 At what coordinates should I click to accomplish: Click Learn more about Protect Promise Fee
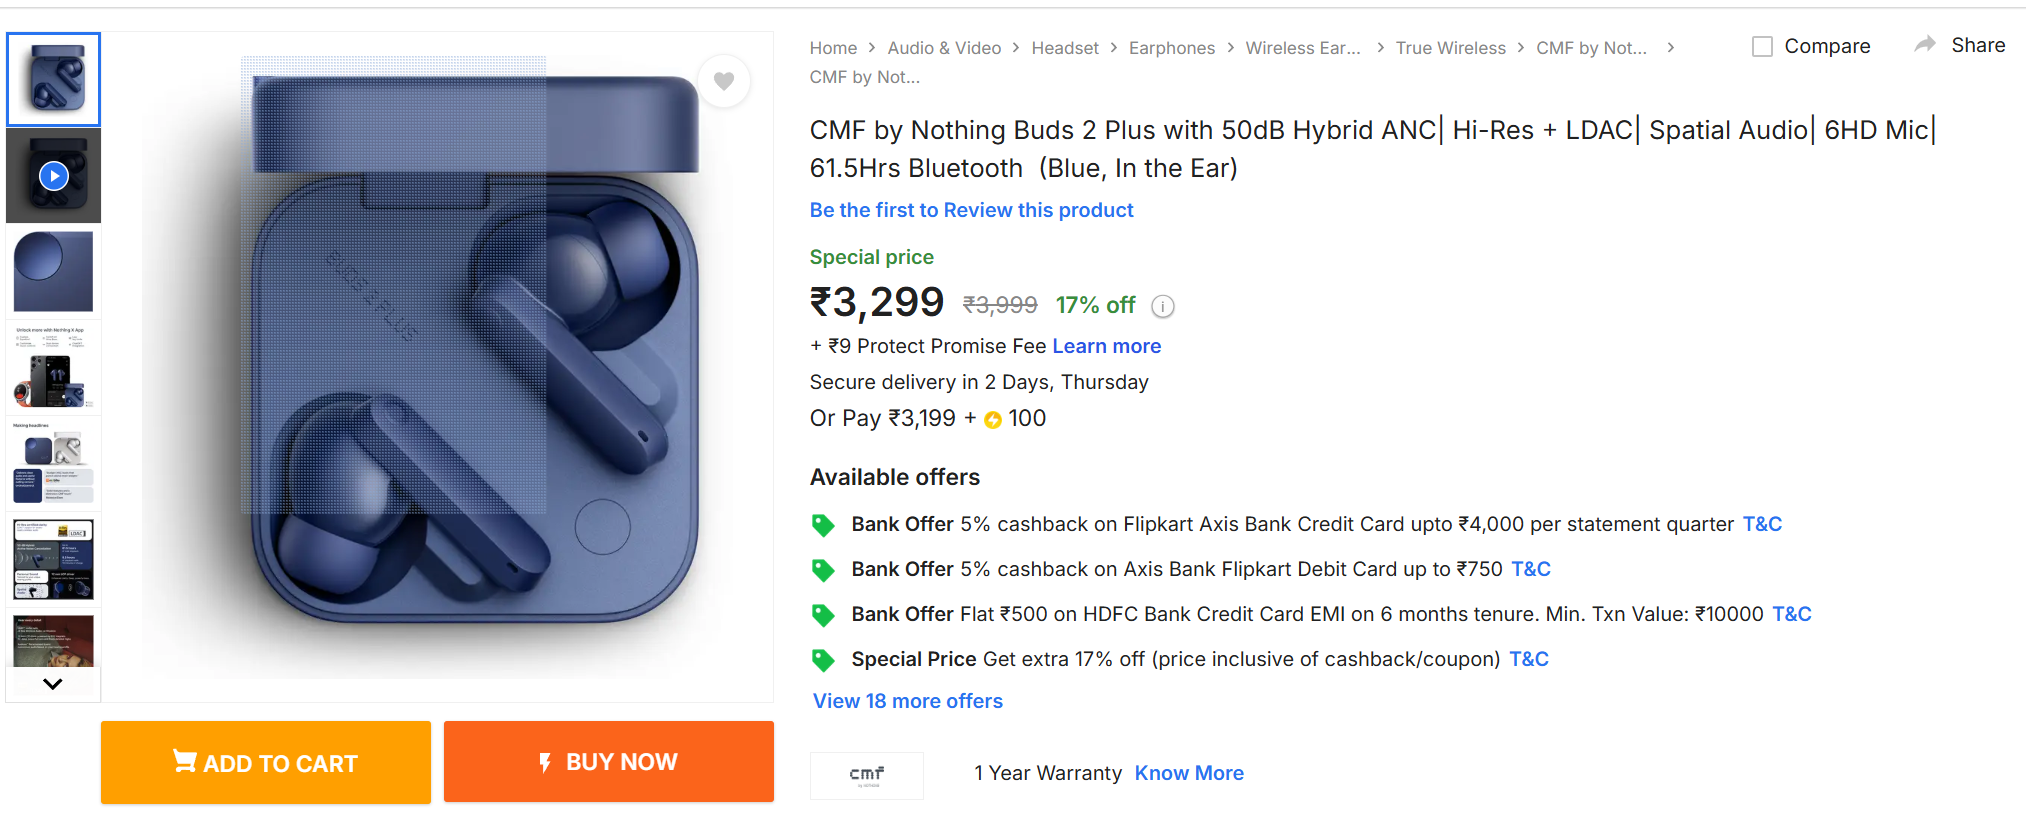[1106, 346]
